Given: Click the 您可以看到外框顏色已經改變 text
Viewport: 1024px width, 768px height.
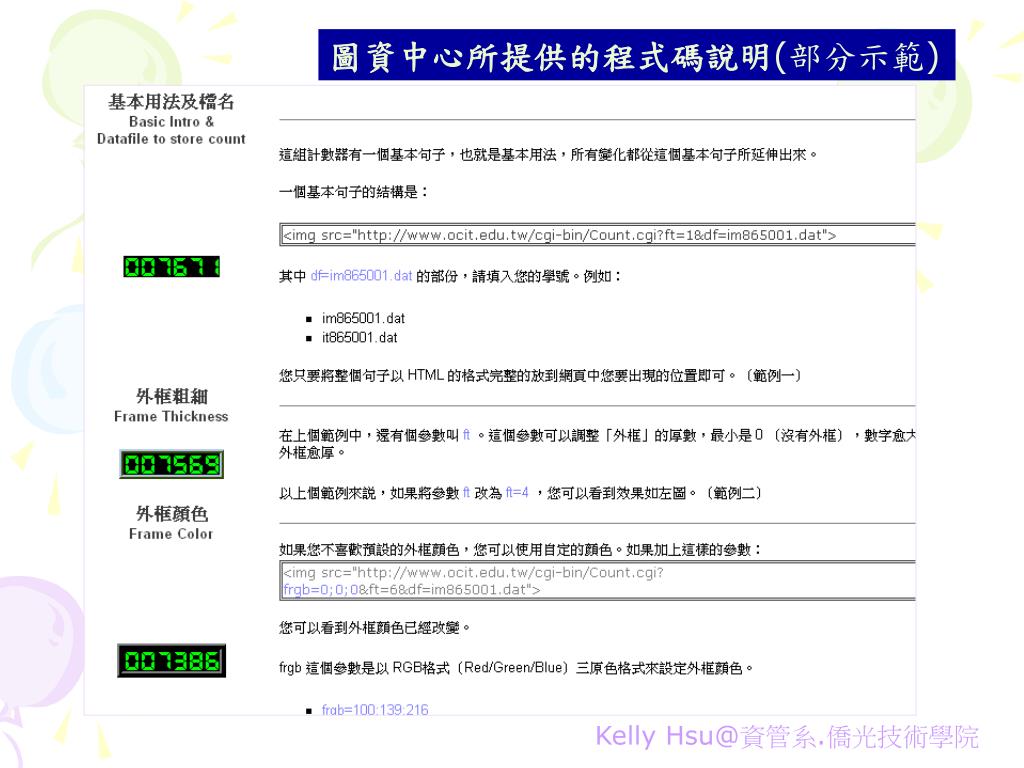Looking at the screenshot, I should [x=374, y=628].
